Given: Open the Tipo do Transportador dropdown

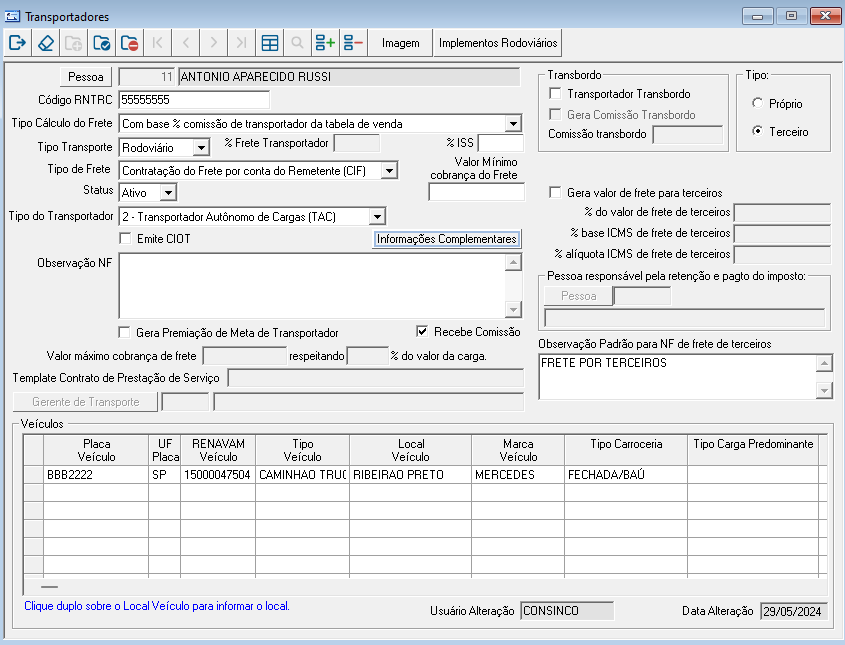Looking at the screenshot, I should [x=377, y=216].
